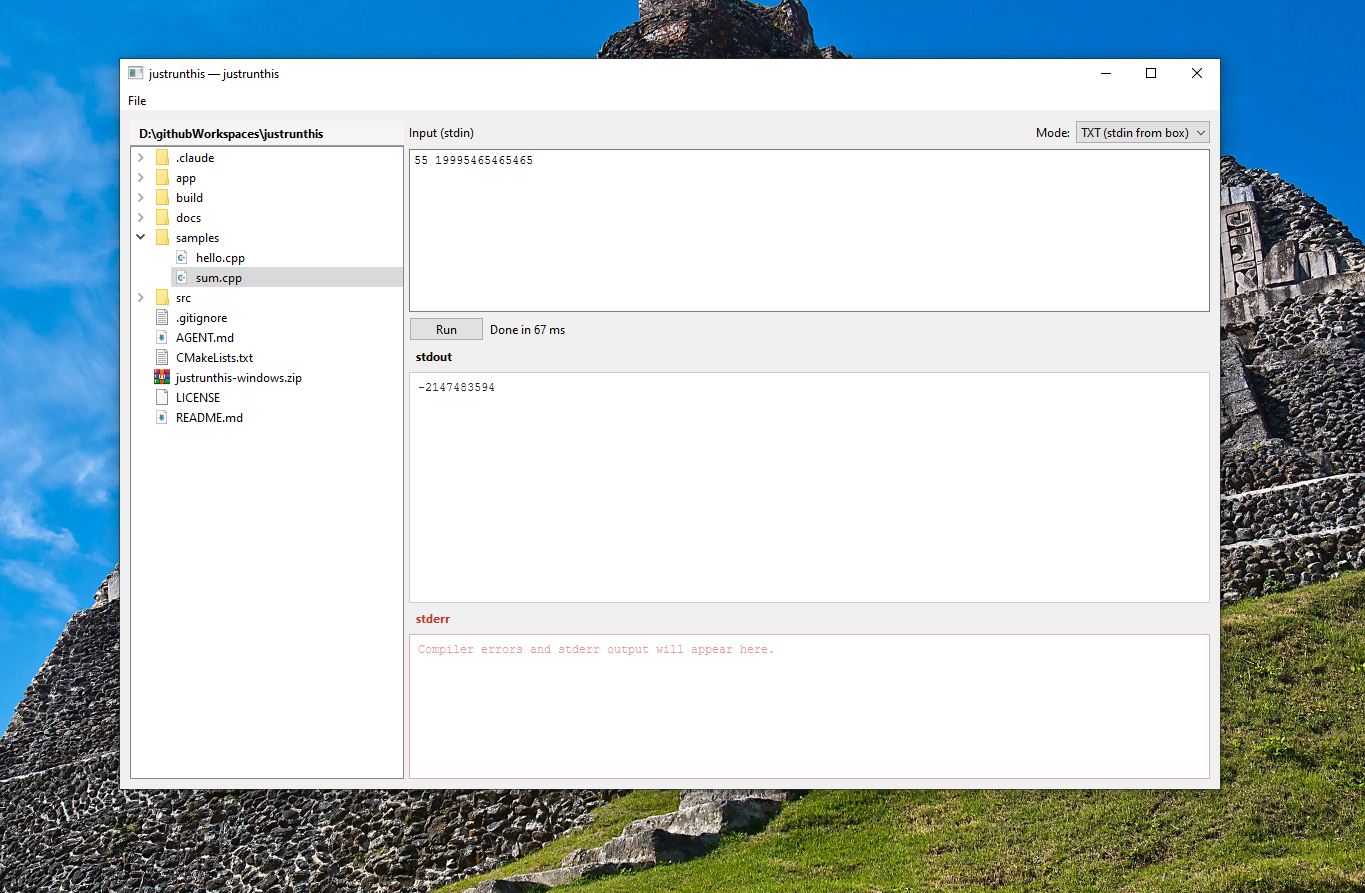Viewport: 1365px width, 893px height.
Task: Click the justrunthis-windows.zip archive icon
Action: click(x=162, y=378)
